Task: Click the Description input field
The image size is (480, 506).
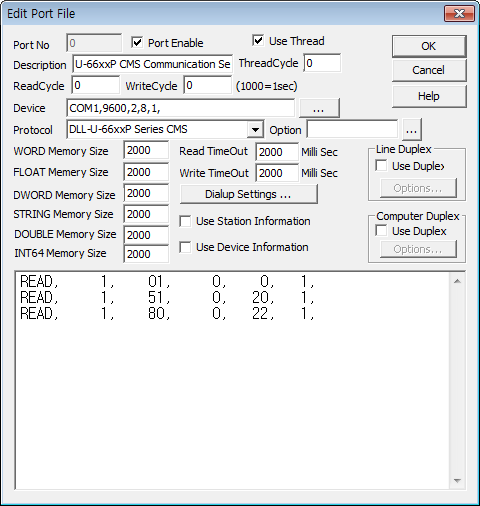Action: [152, 64]
